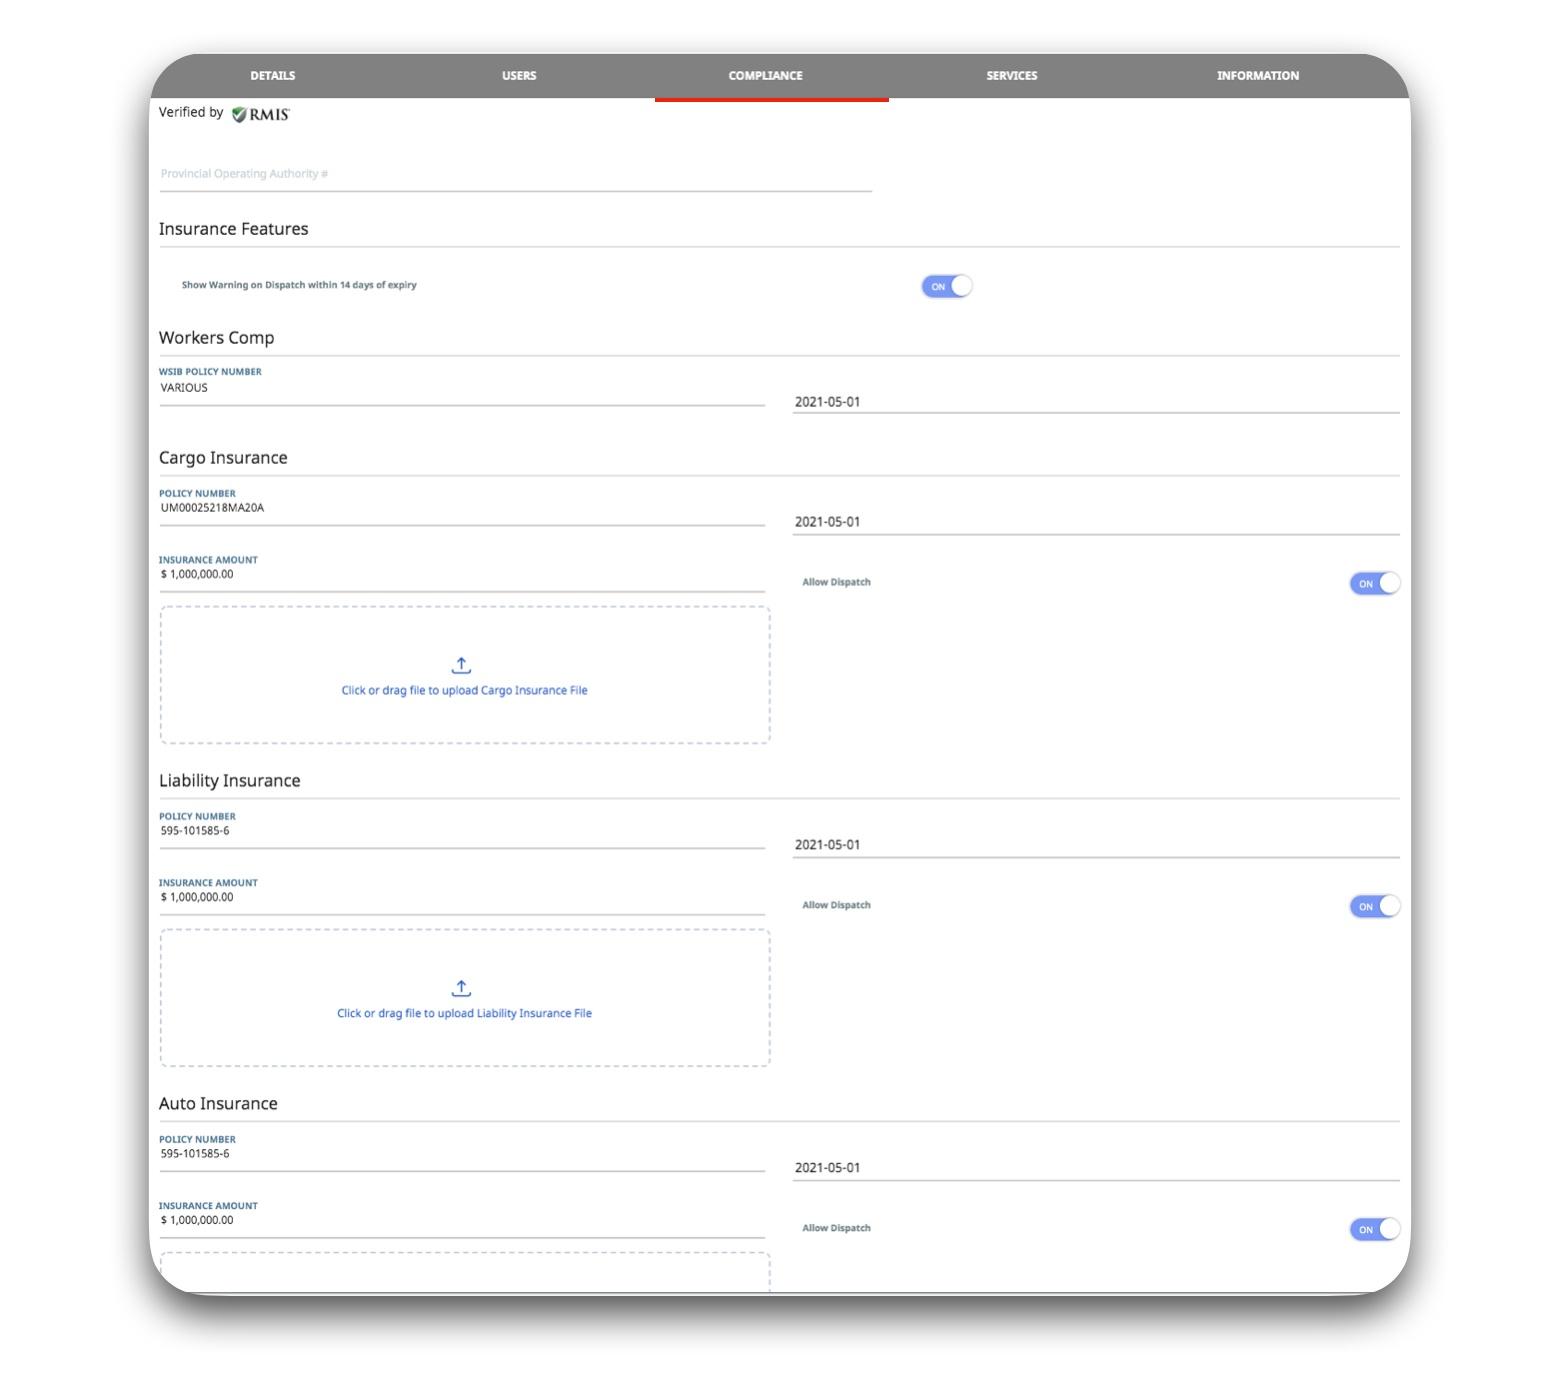Edit the Cargo Insurance amount field

point(462,573)
